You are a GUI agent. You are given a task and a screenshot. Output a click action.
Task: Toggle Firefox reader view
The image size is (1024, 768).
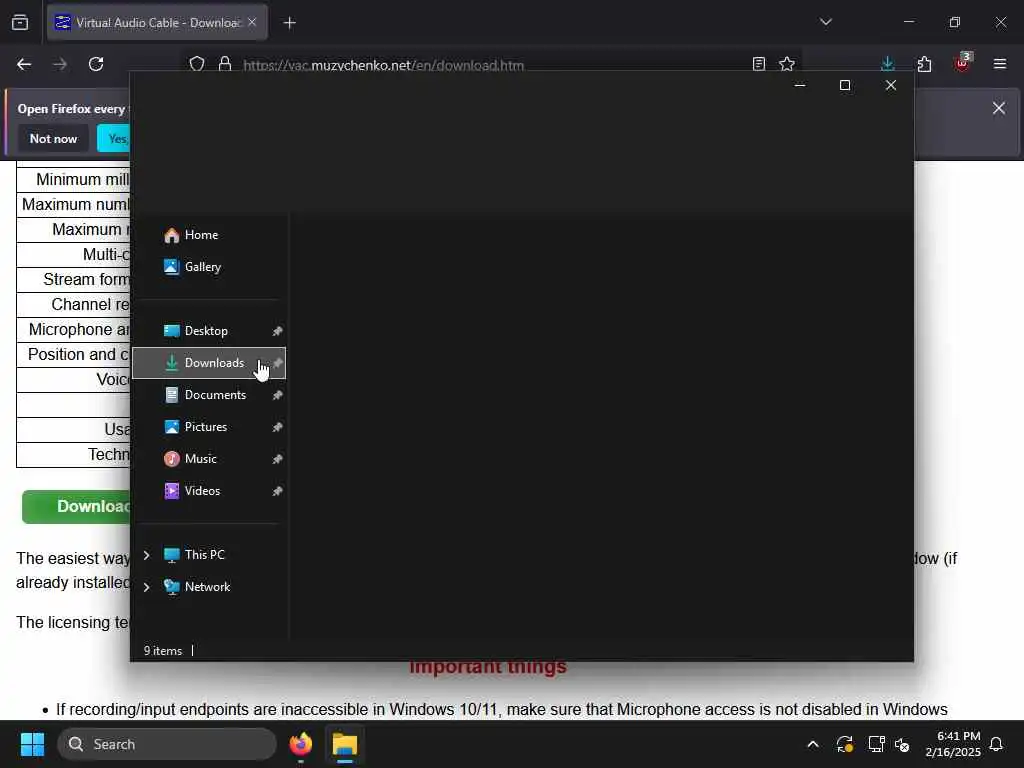coord(758,64)
